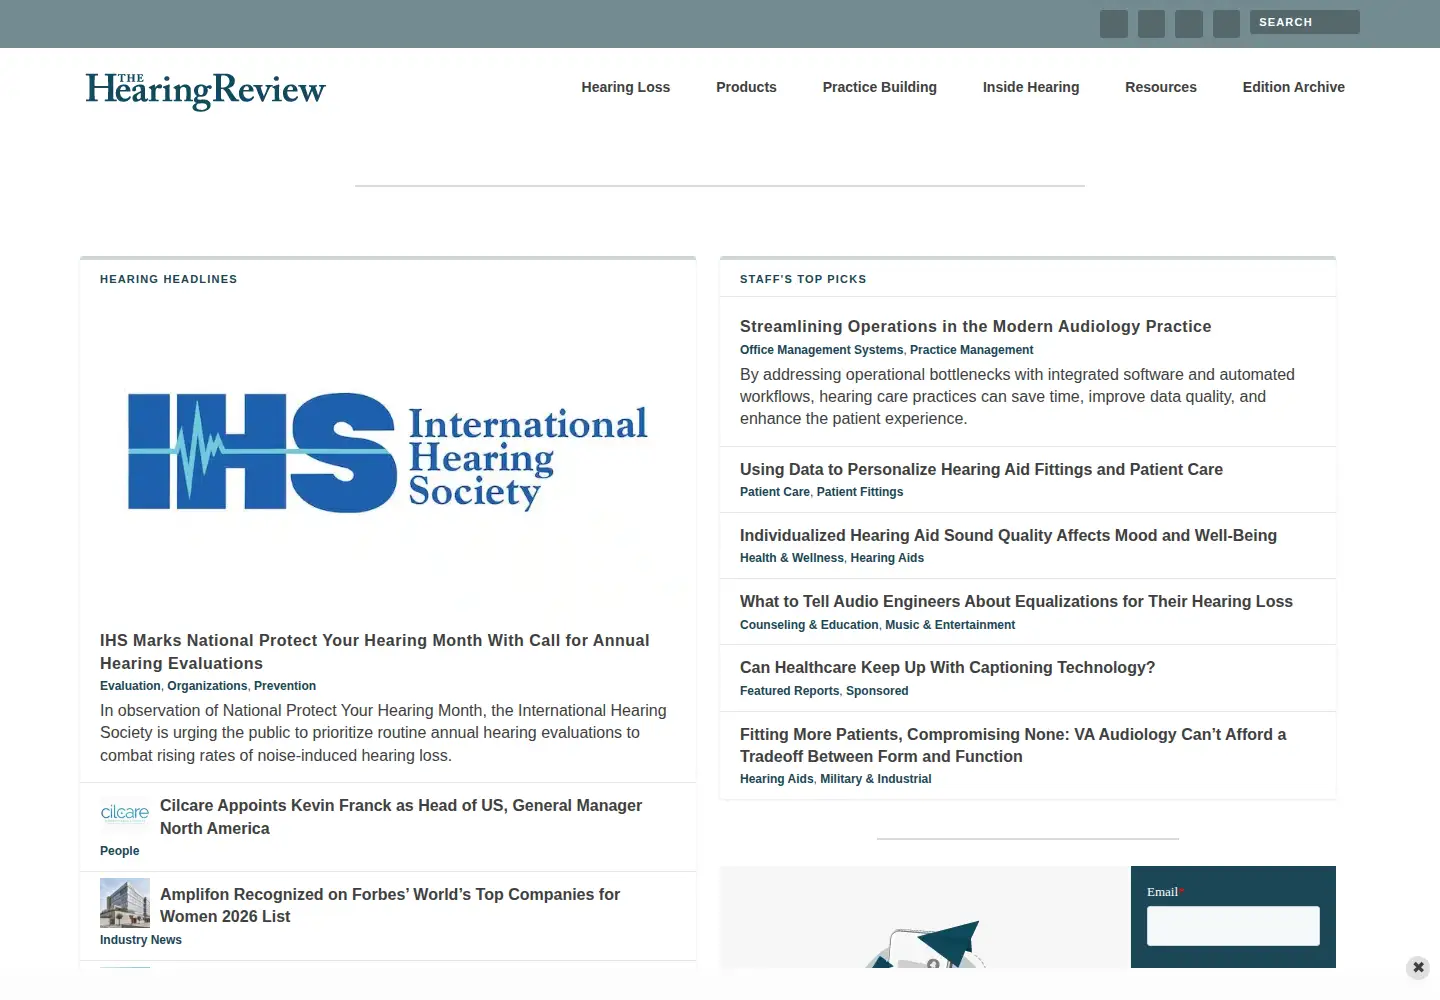Select the Patient Fittings category
The height and width of the screenshot is (1000, 1440).
[x=860, y=492]
